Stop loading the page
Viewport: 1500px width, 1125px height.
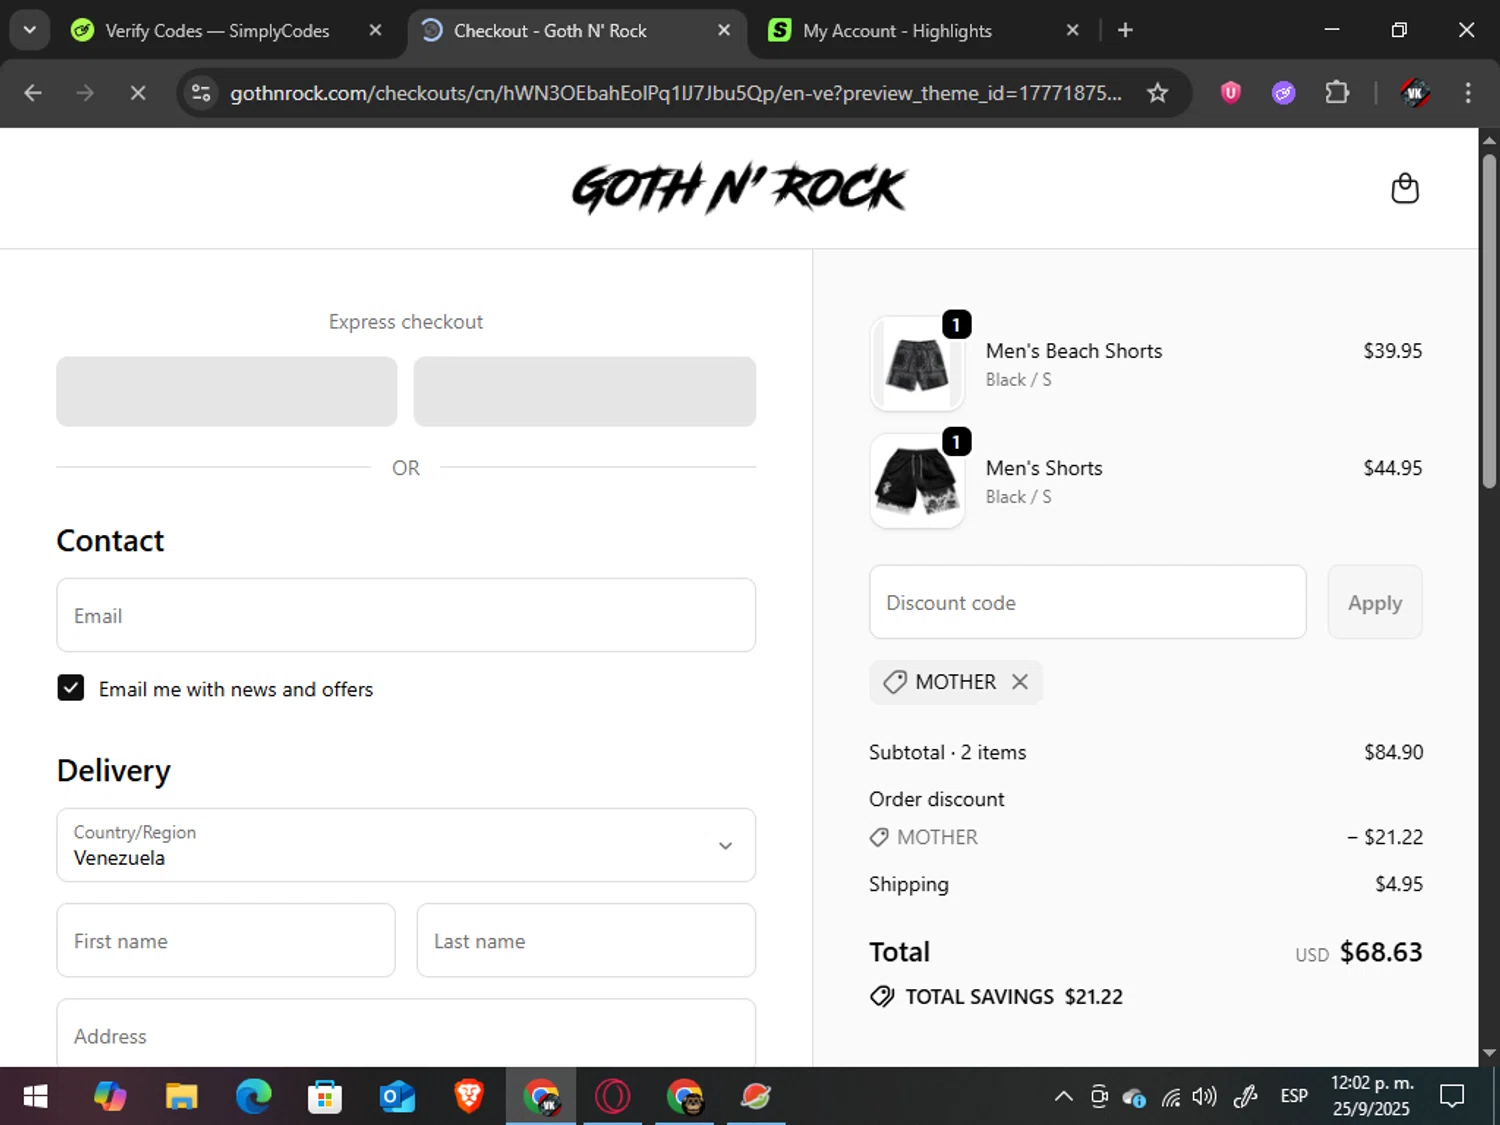138,93
